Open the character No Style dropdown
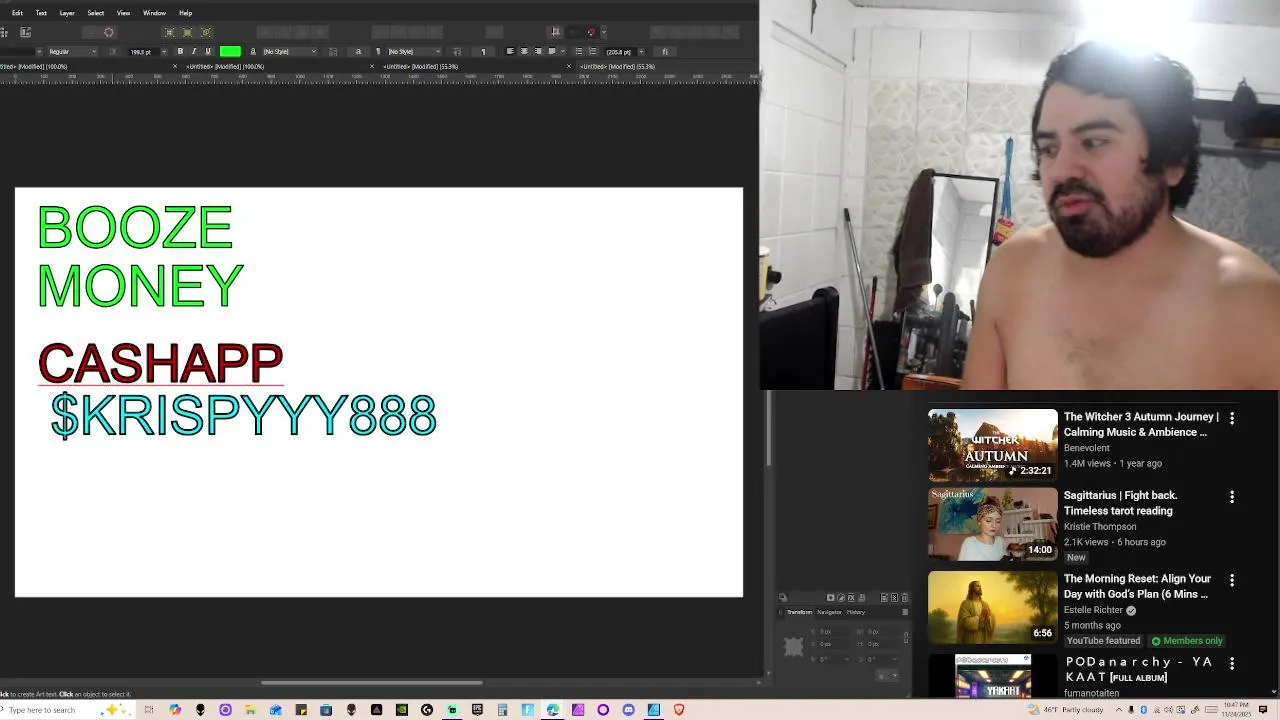This screenshot has height=720, width=1280. [290, 51]
